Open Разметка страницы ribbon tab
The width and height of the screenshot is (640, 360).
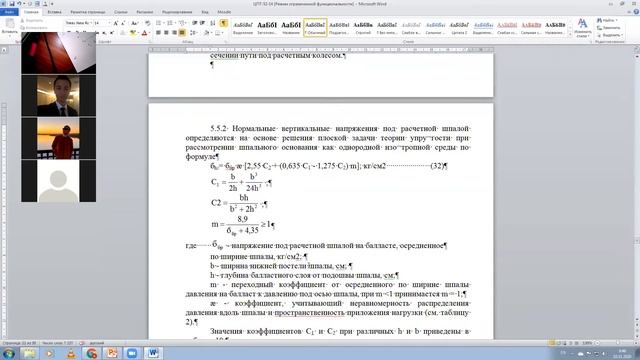[x=88, y=12]
